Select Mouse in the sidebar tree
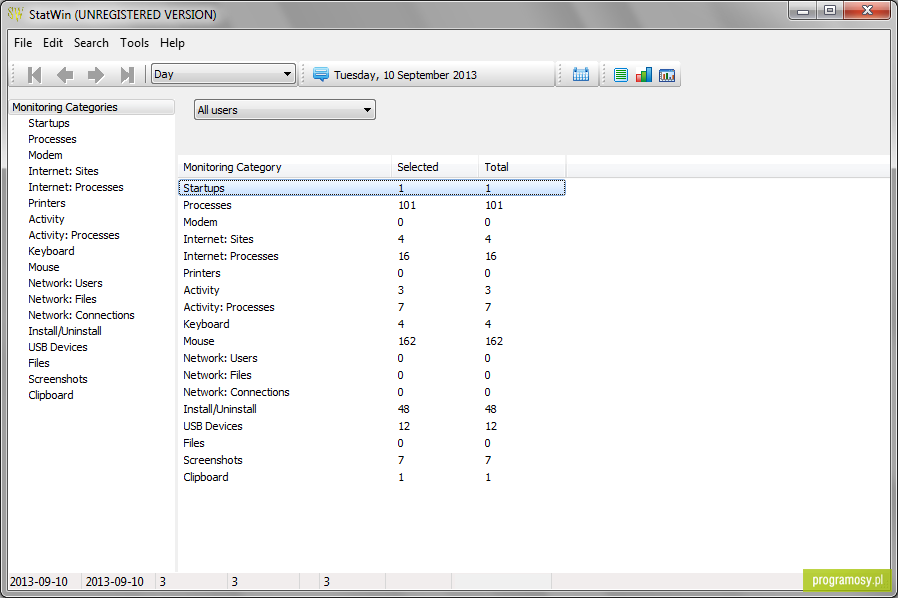Screen dimensions: 898x598 [x=44, y=267]
